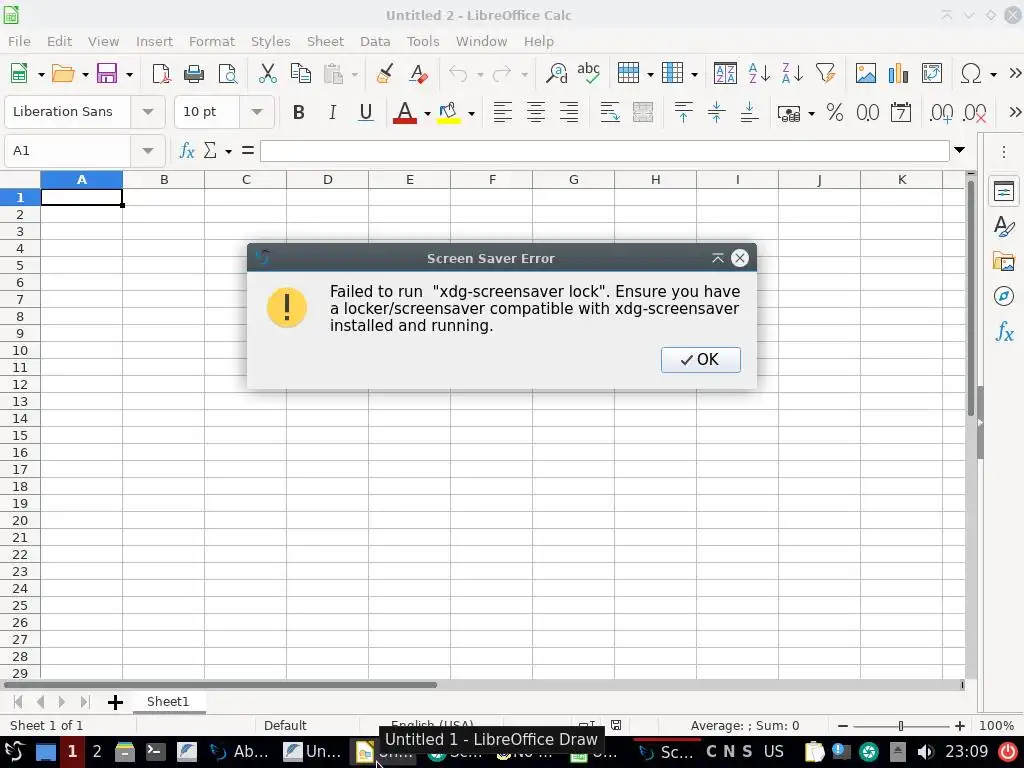
Task: Click Format as Date icon
Action: 901,112
